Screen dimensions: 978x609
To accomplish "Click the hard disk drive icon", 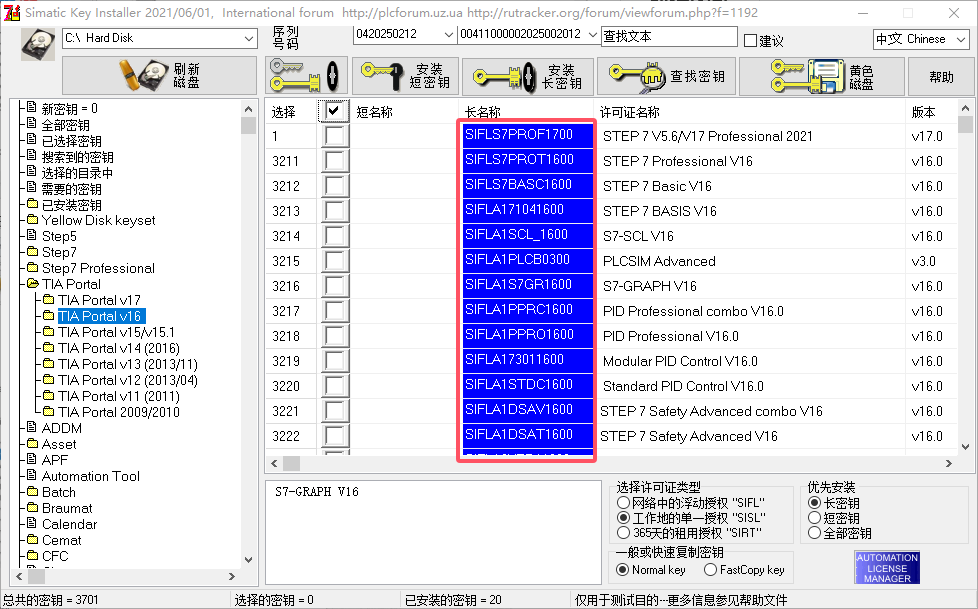I will 38,44.
